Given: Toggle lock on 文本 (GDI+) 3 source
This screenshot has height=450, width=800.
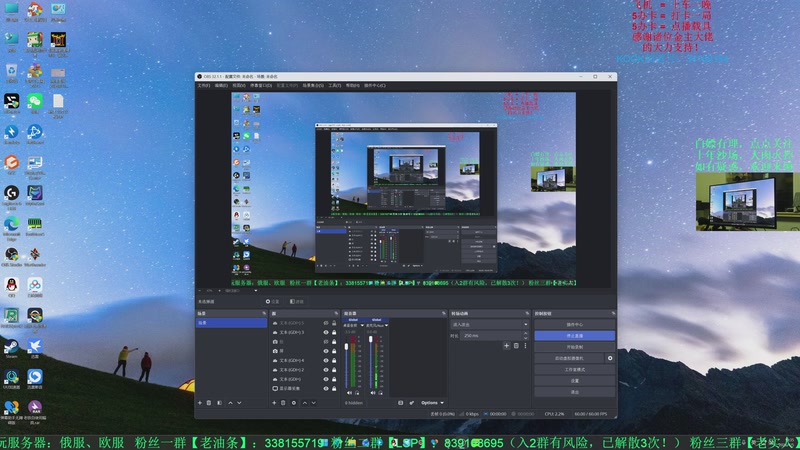Looking at the screenshot, I should pos(334,332).
